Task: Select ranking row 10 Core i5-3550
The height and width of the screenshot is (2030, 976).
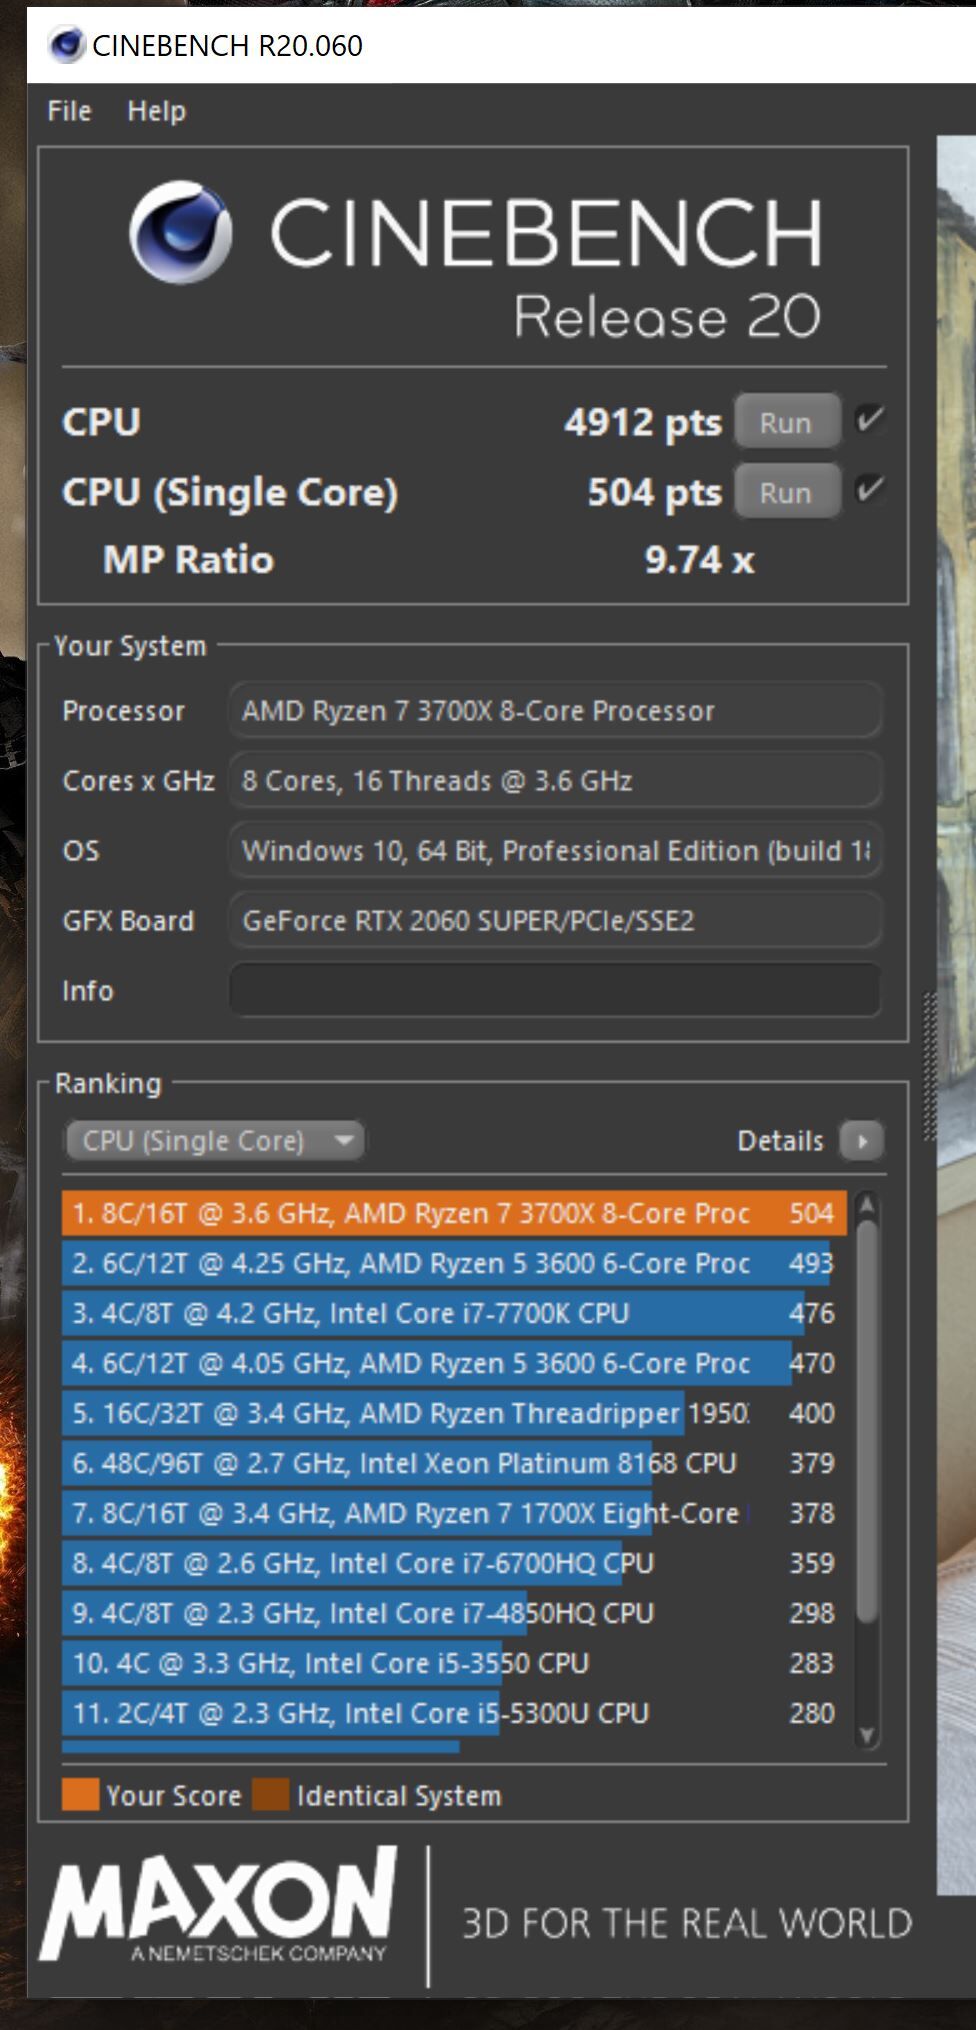Action: pos(454,1663)
